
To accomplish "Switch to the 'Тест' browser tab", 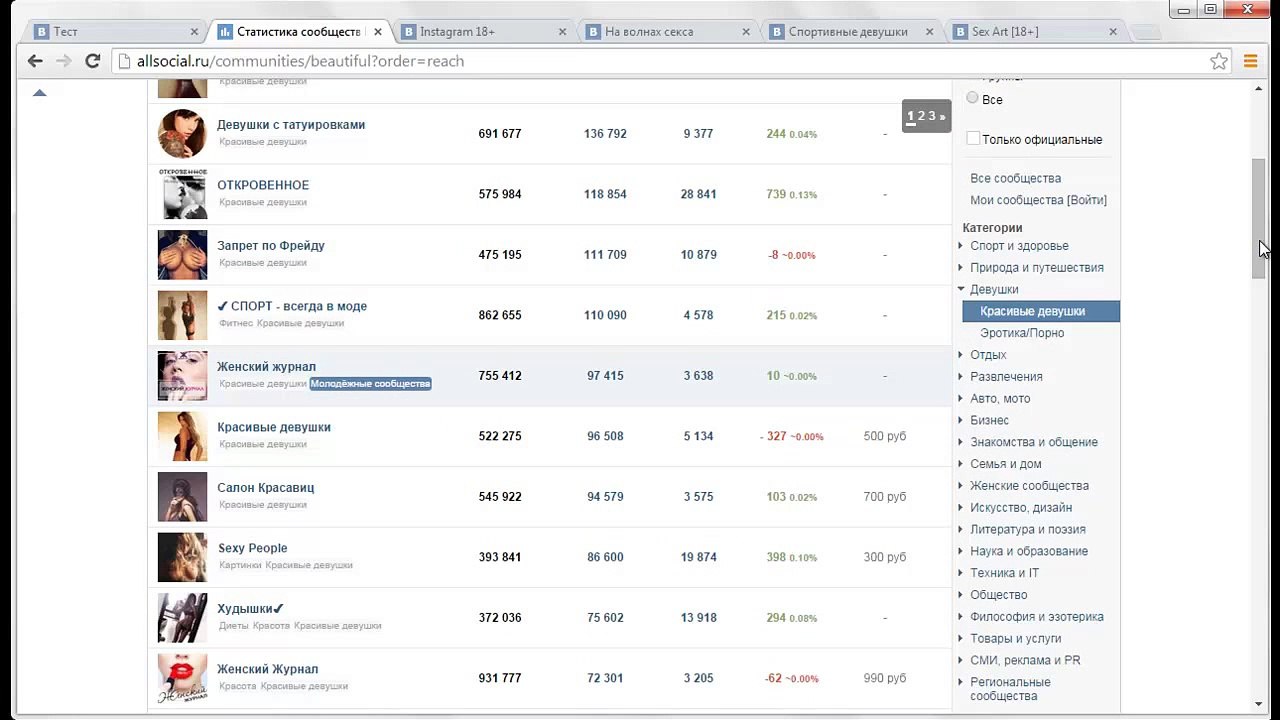I will (112, 32).
